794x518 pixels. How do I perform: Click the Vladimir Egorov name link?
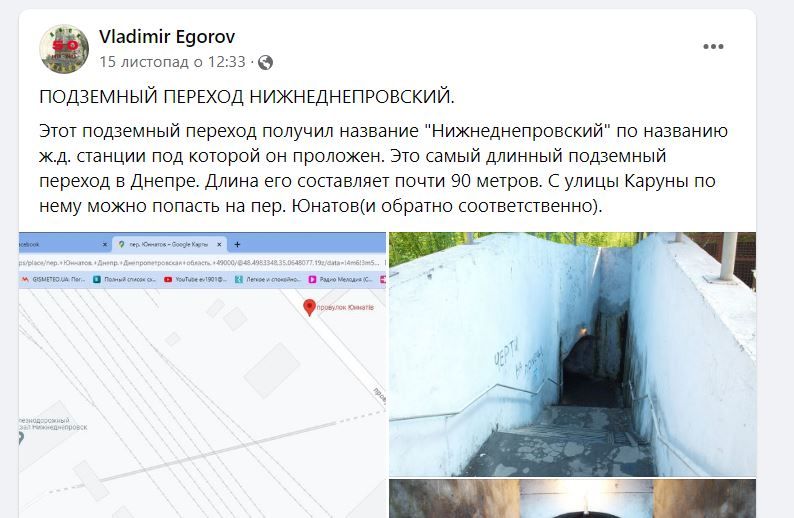[167, 36]
